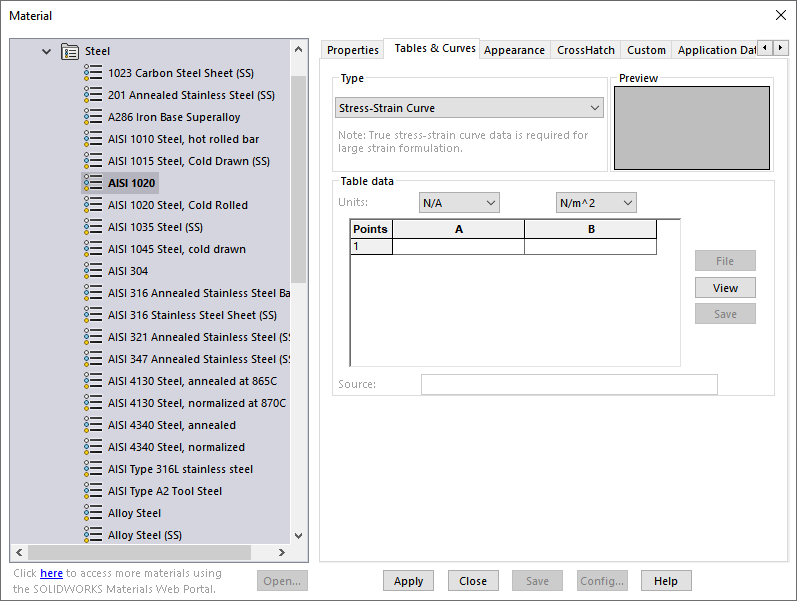The height and width of the screenshot is (601, 797).
Task: Click icon beside A286 Iron Base Superalloy
Action: click(93, 117)
